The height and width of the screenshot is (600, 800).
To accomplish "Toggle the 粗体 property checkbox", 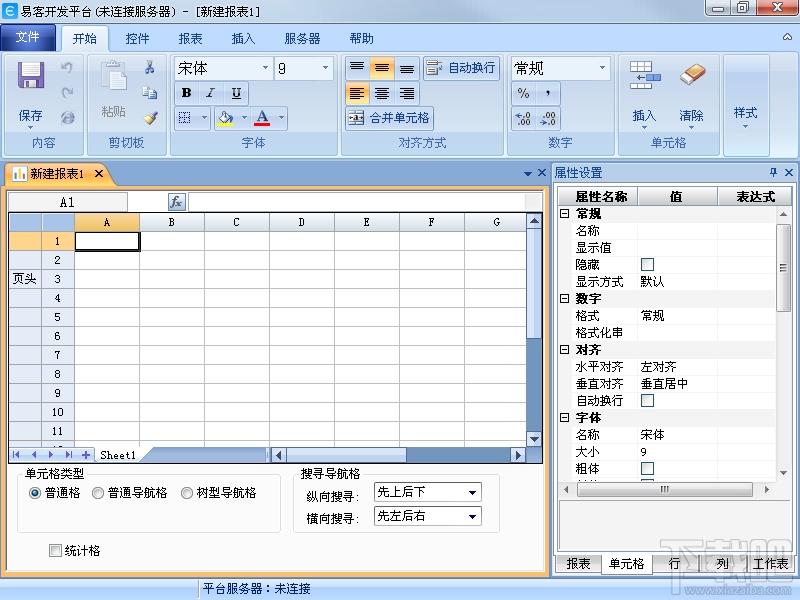I will click(x=647, y=468).
